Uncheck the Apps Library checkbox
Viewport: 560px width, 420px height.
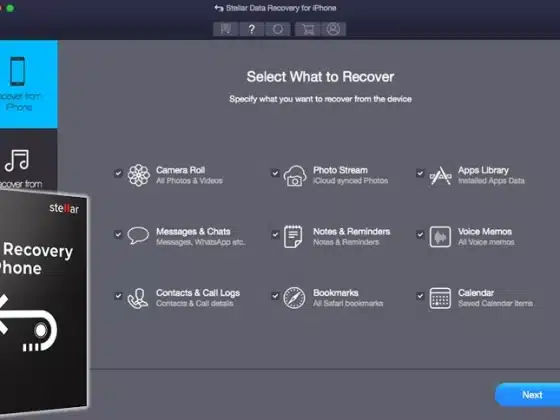pyautogui.click(x=420, y=173)
